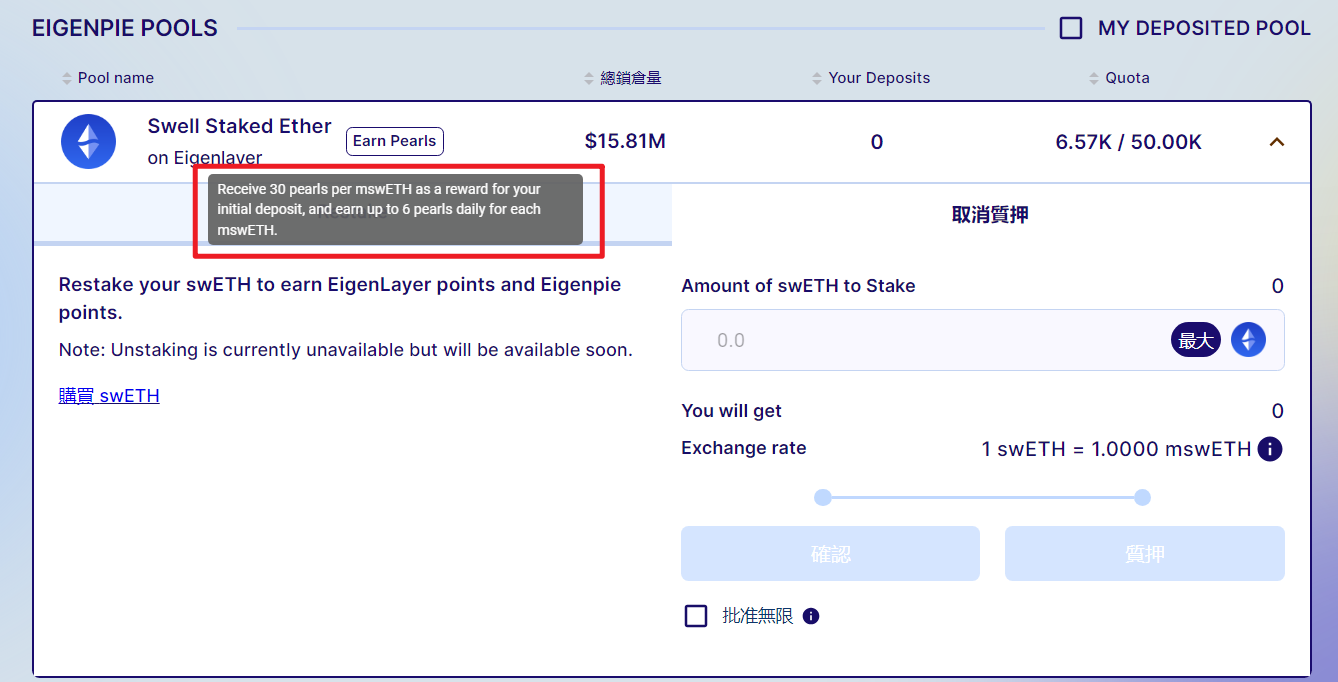This screenshot has height=682, width=1338.
Task: Select the stake tab under the tooltip
Action: (352, 214)
